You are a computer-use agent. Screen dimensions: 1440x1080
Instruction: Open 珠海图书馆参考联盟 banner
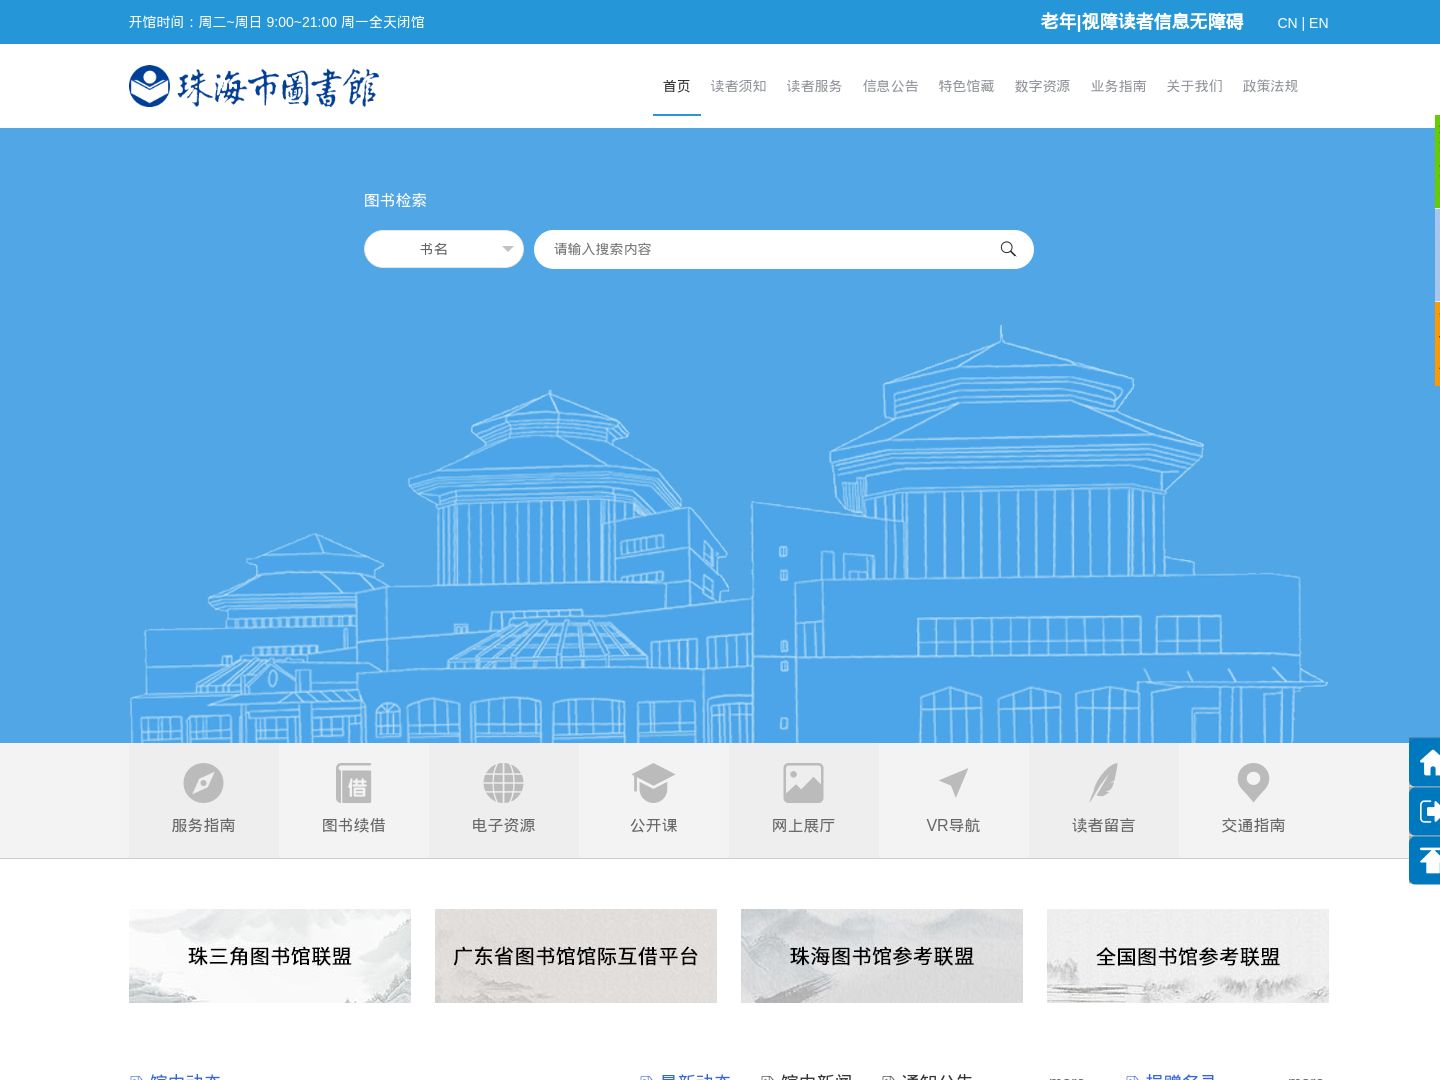click(x=882, y=956)
